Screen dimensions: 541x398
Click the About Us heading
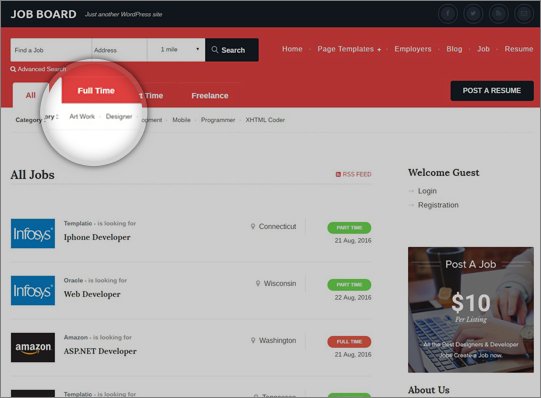pos(429,390)
